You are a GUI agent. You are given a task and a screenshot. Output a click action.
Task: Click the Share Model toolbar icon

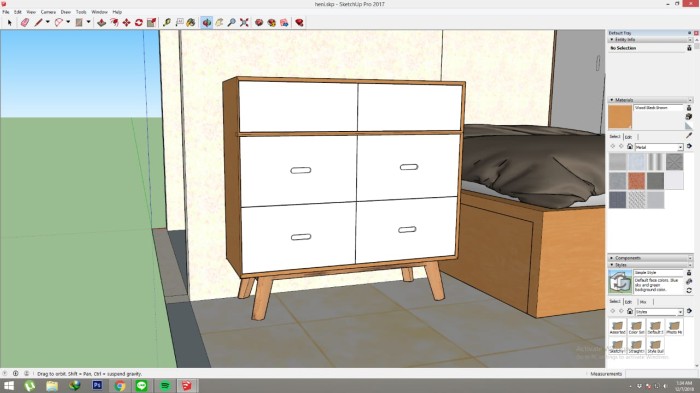point(271,22)
